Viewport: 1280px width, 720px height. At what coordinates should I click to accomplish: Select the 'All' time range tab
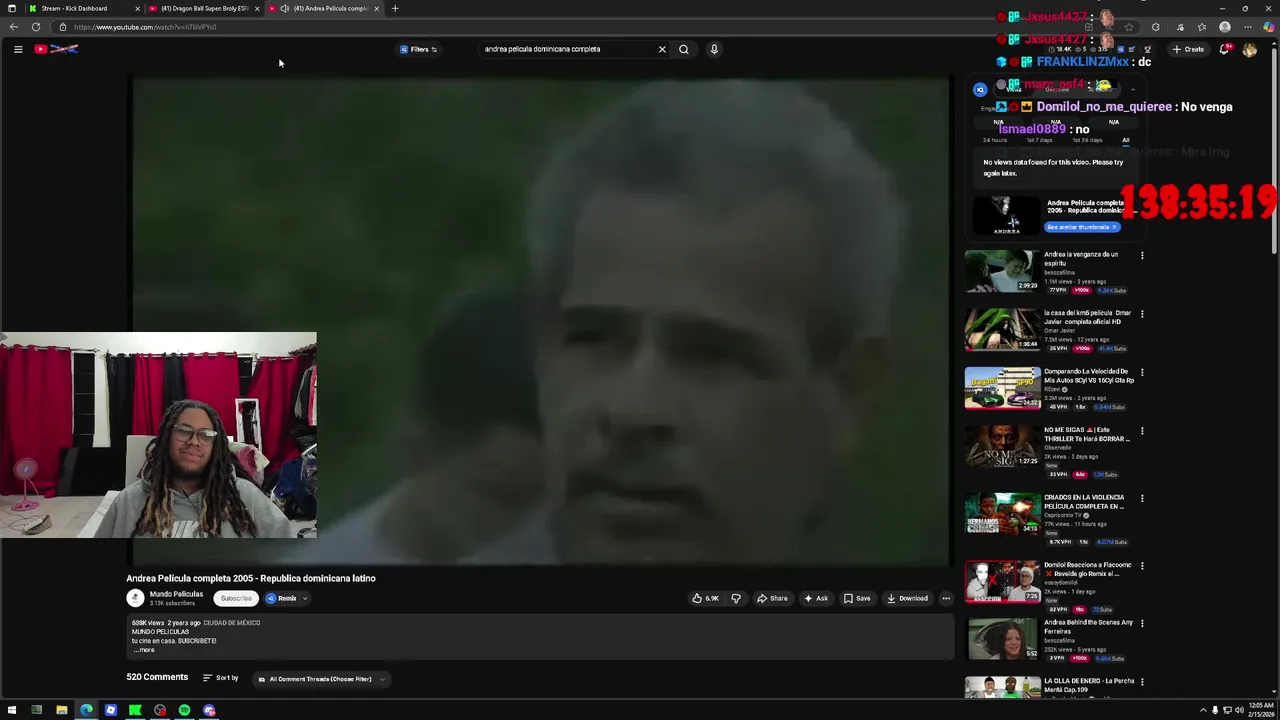coord(1126,140)
